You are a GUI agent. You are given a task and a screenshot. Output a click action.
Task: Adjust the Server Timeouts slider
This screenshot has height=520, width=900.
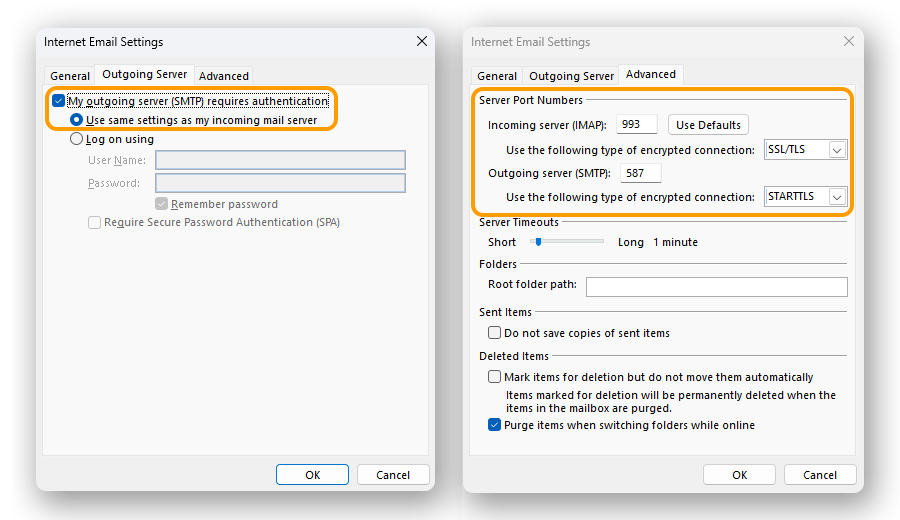tap(537, 242)
